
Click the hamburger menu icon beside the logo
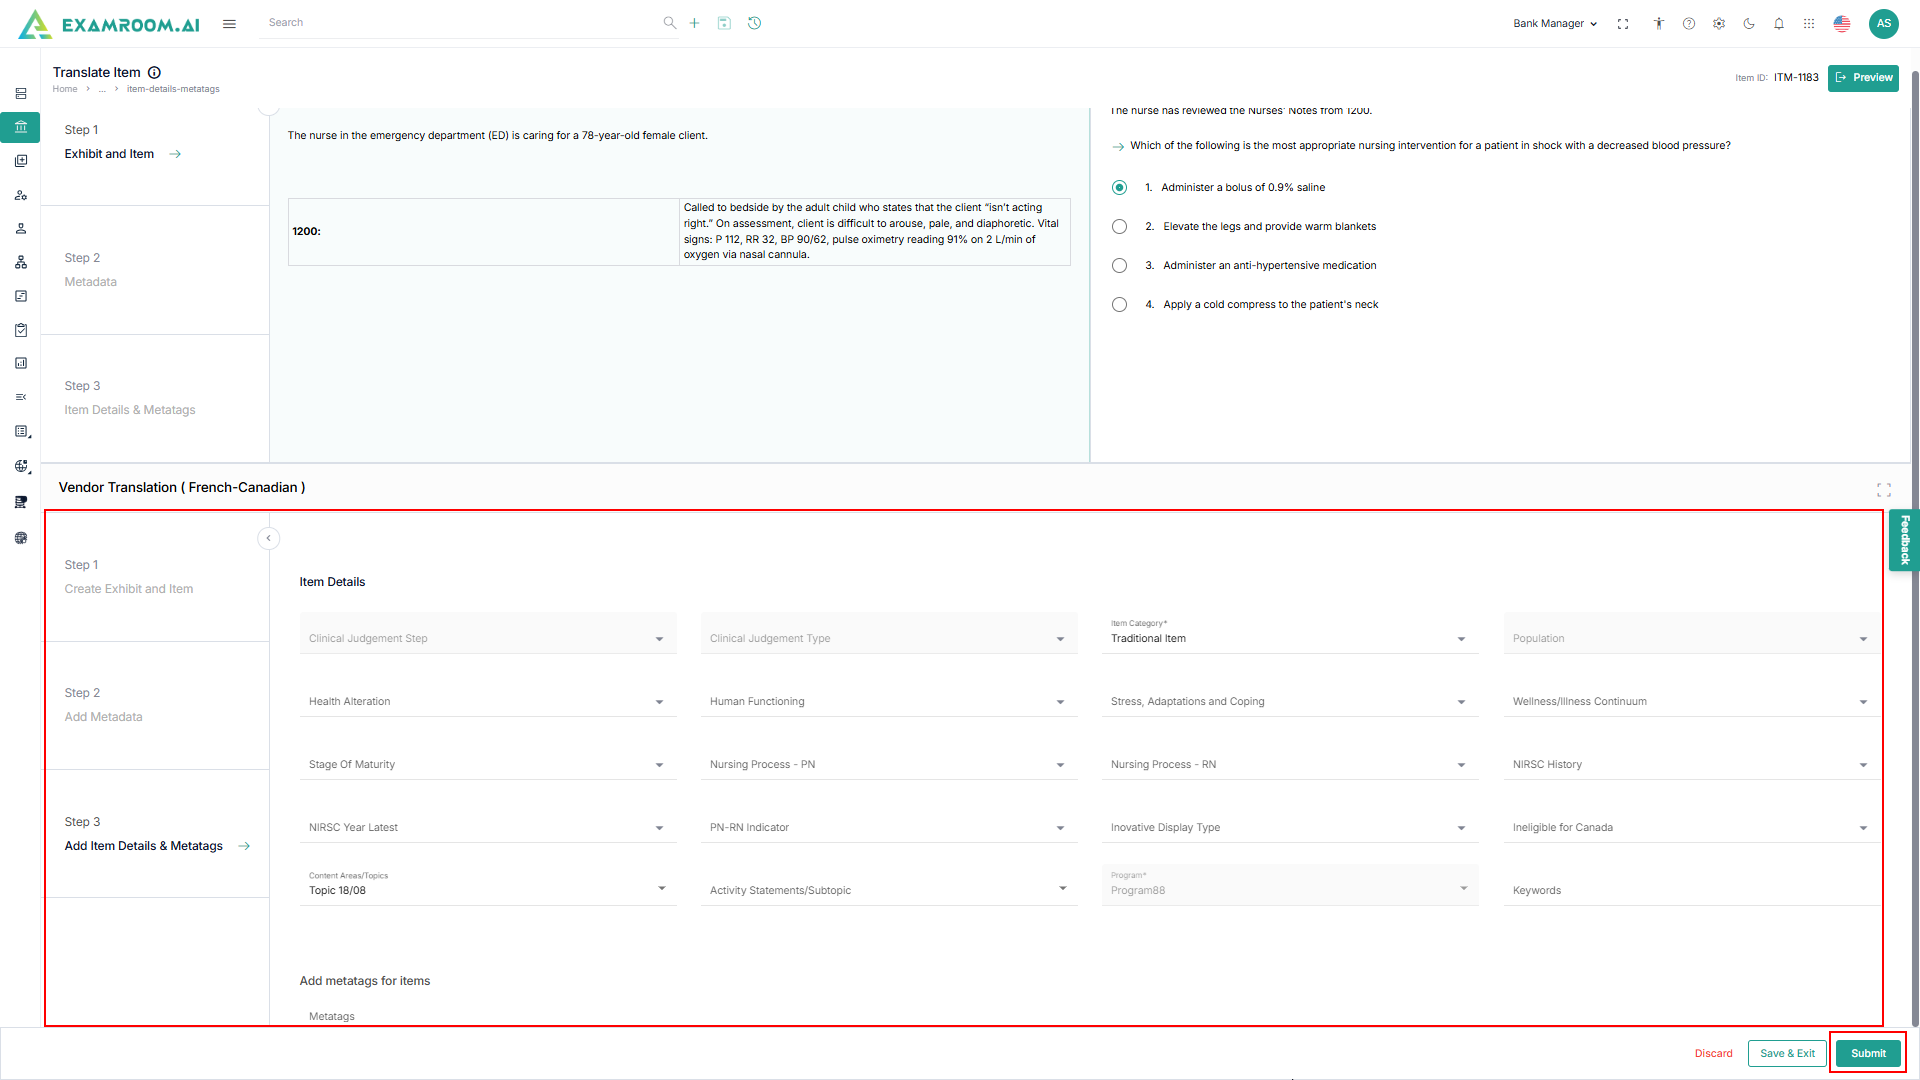pos(229,24)
